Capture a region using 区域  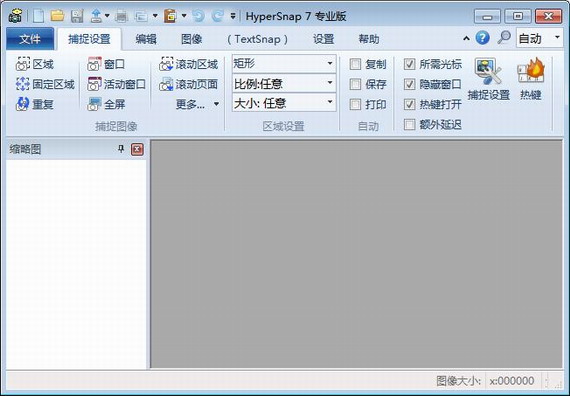(x=35, y=64)
